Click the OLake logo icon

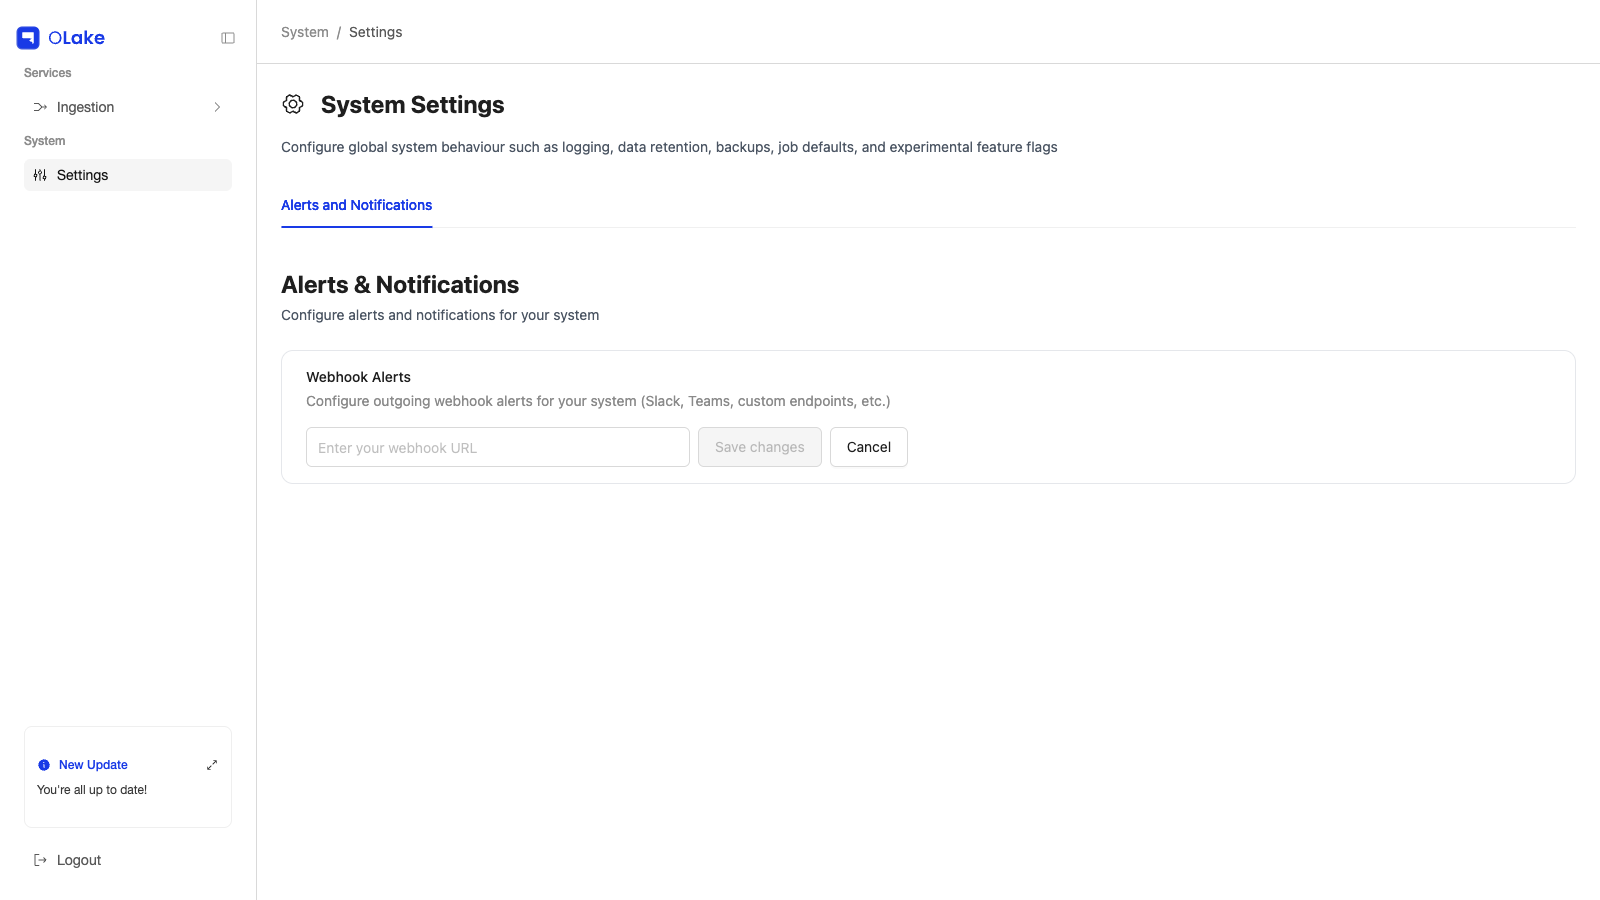click(28, 38)
